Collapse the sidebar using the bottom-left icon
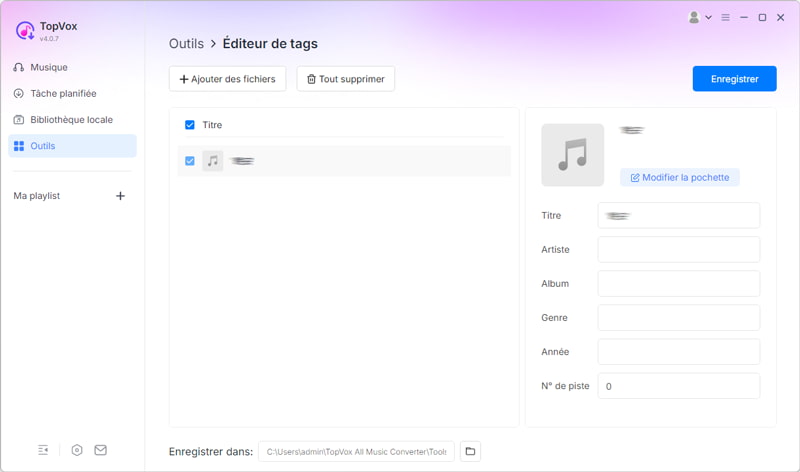The width and height of the screenshot is (800, 472). [x=43, y=450]
